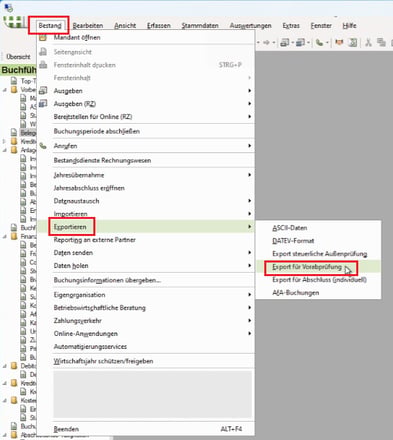Screen dimensions: 393x440
Task: Click the copy icon in the toolbar
Action: point(381,43)
